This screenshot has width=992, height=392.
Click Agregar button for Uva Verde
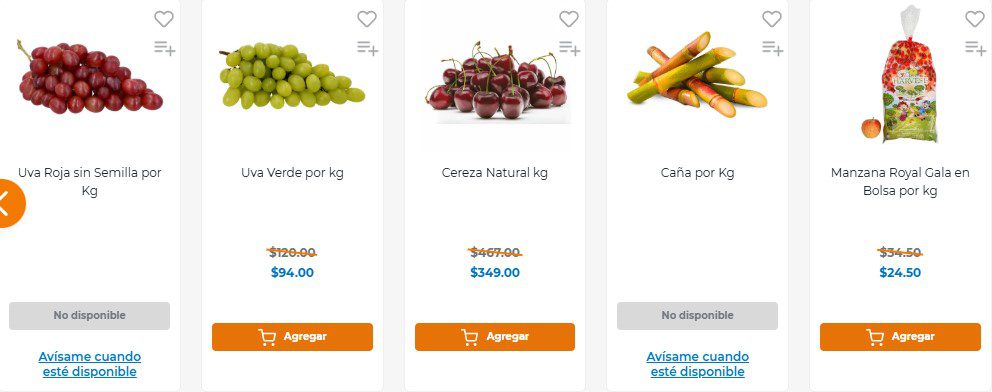tap(292, 337)
